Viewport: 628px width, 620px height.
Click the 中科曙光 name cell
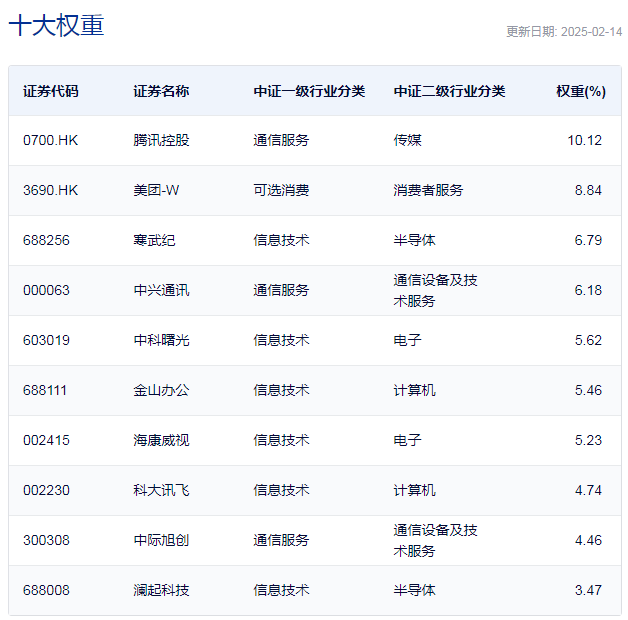click(161, 340)
